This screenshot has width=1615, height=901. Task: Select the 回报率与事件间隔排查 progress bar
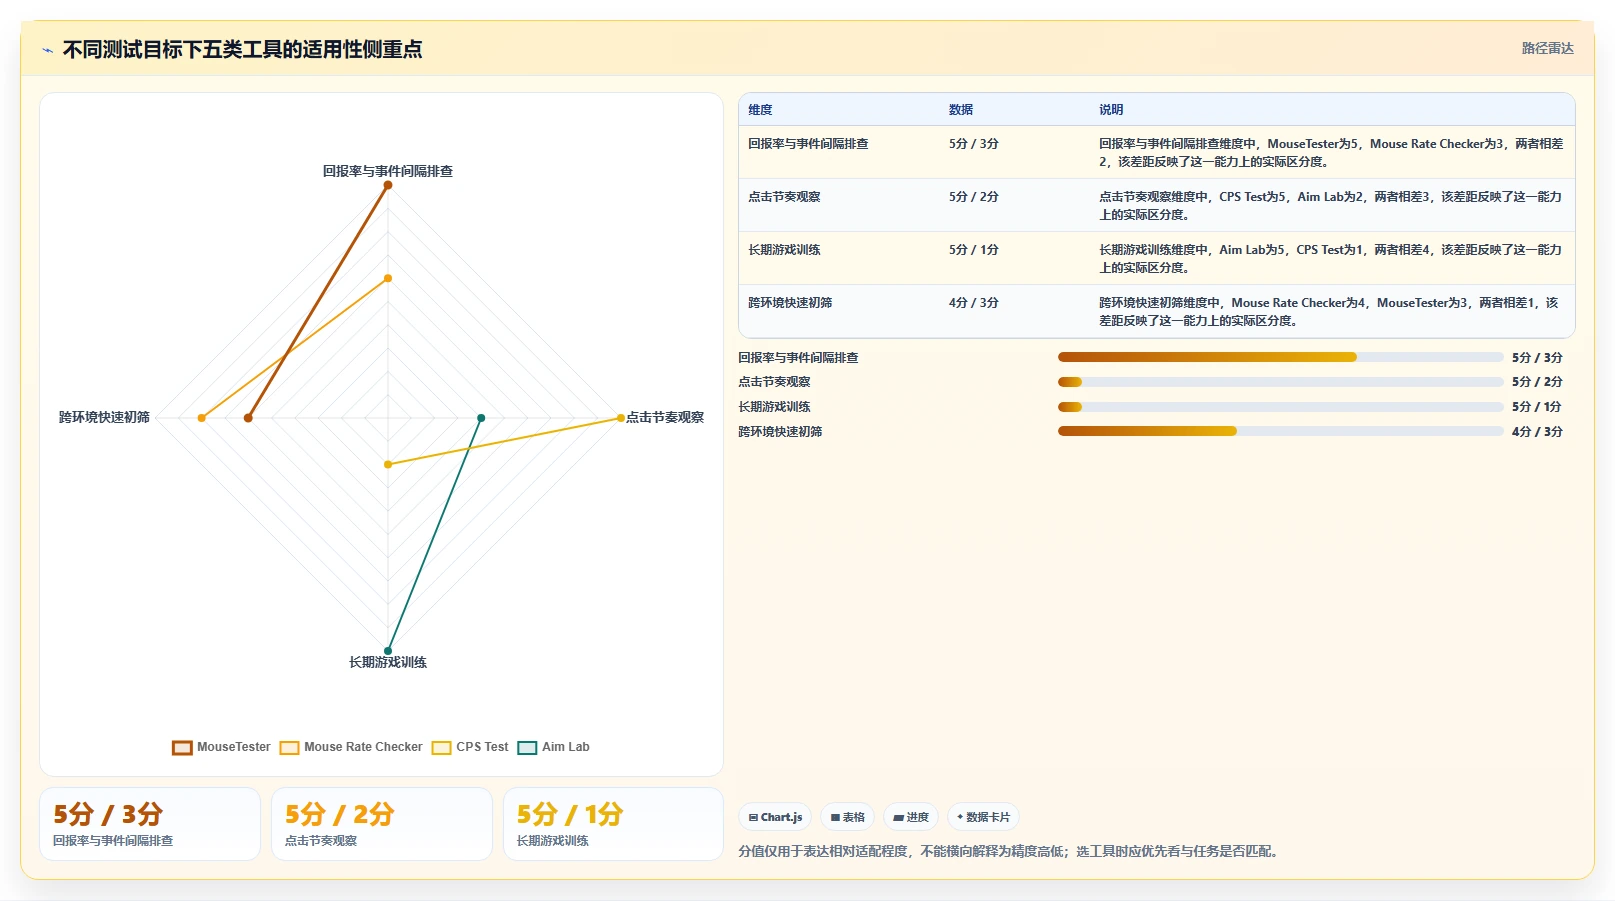pyautogui.click(x=1280, y=357)
